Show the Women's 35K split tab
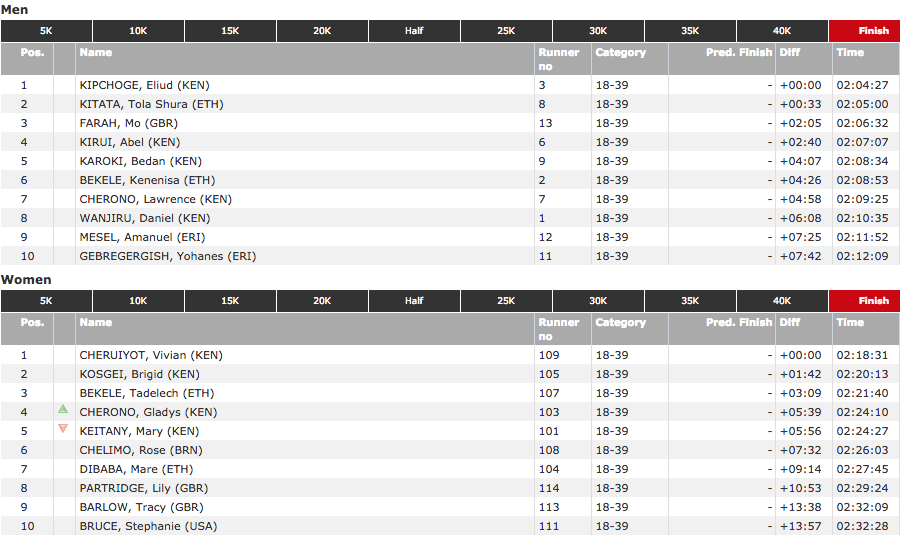Viewport: 900px width, 539px height. click(x=690, y=301)
